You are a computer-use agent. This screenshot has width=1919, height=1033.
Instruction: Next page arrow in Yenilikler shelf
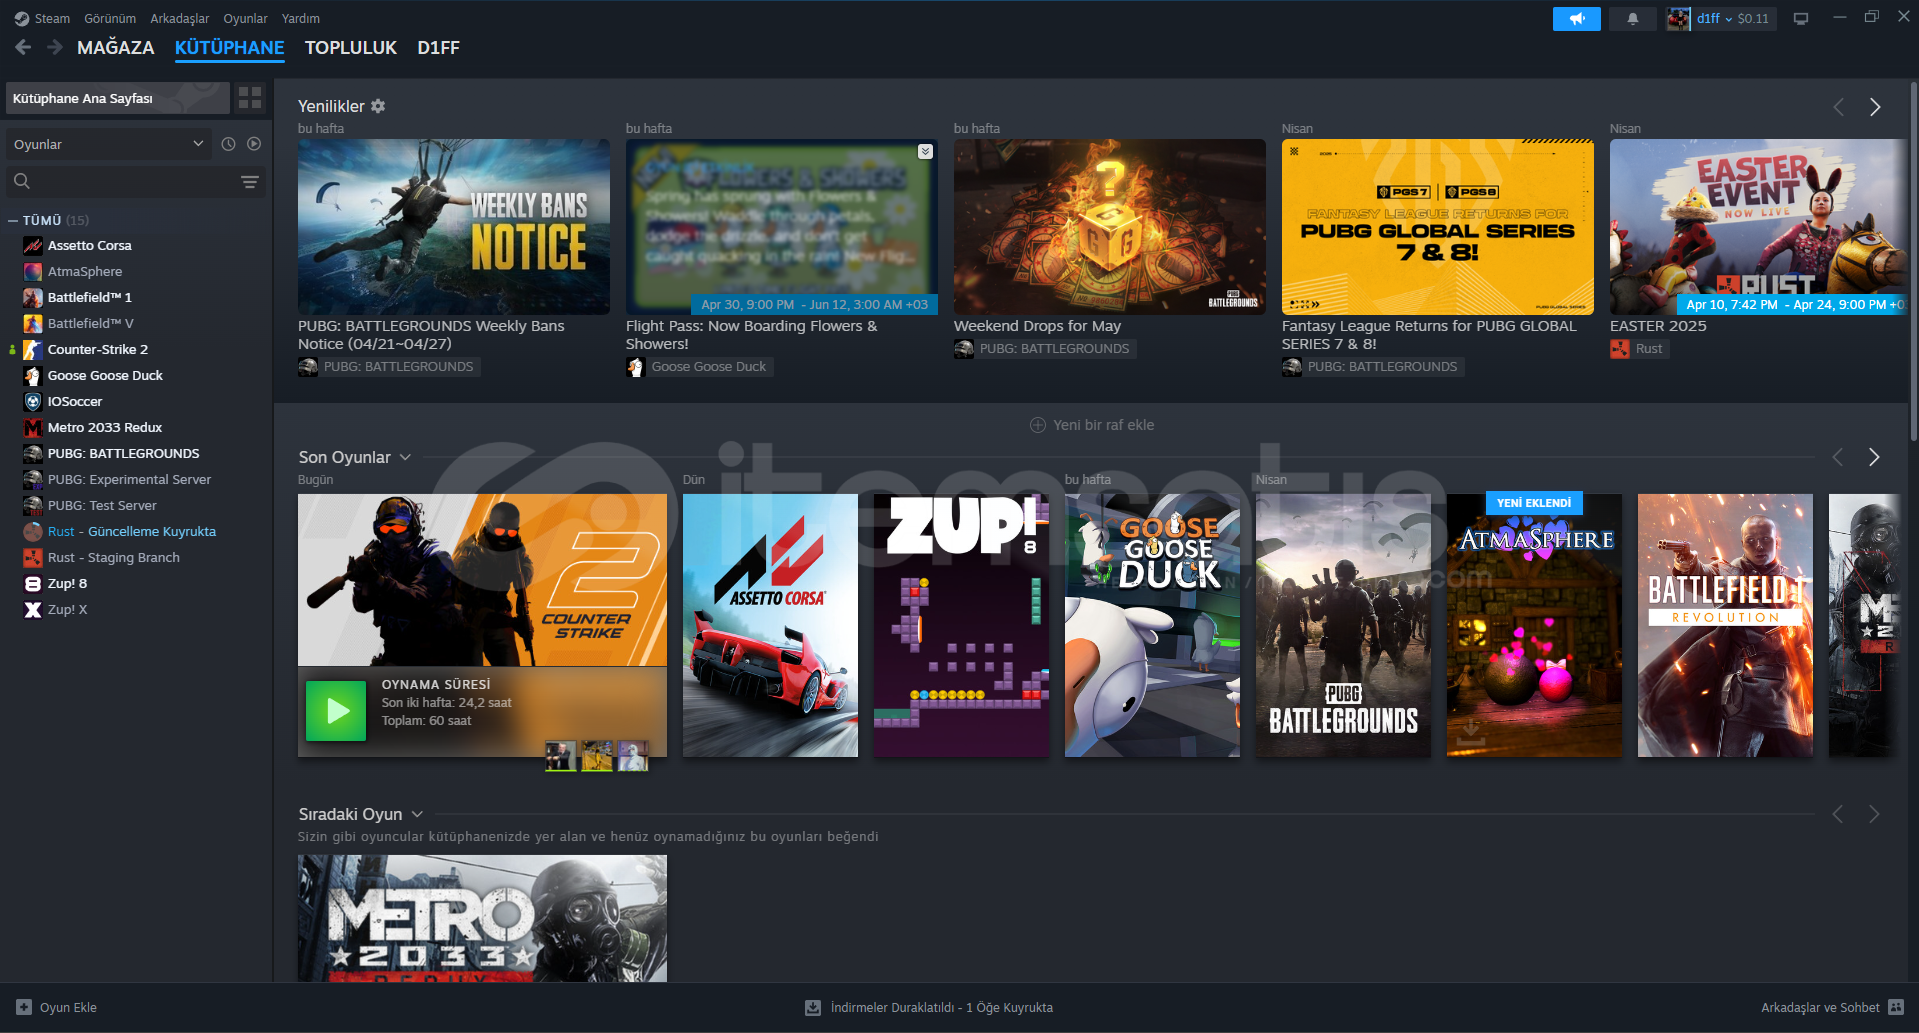pyautogui.click(x=1875, y=107)
